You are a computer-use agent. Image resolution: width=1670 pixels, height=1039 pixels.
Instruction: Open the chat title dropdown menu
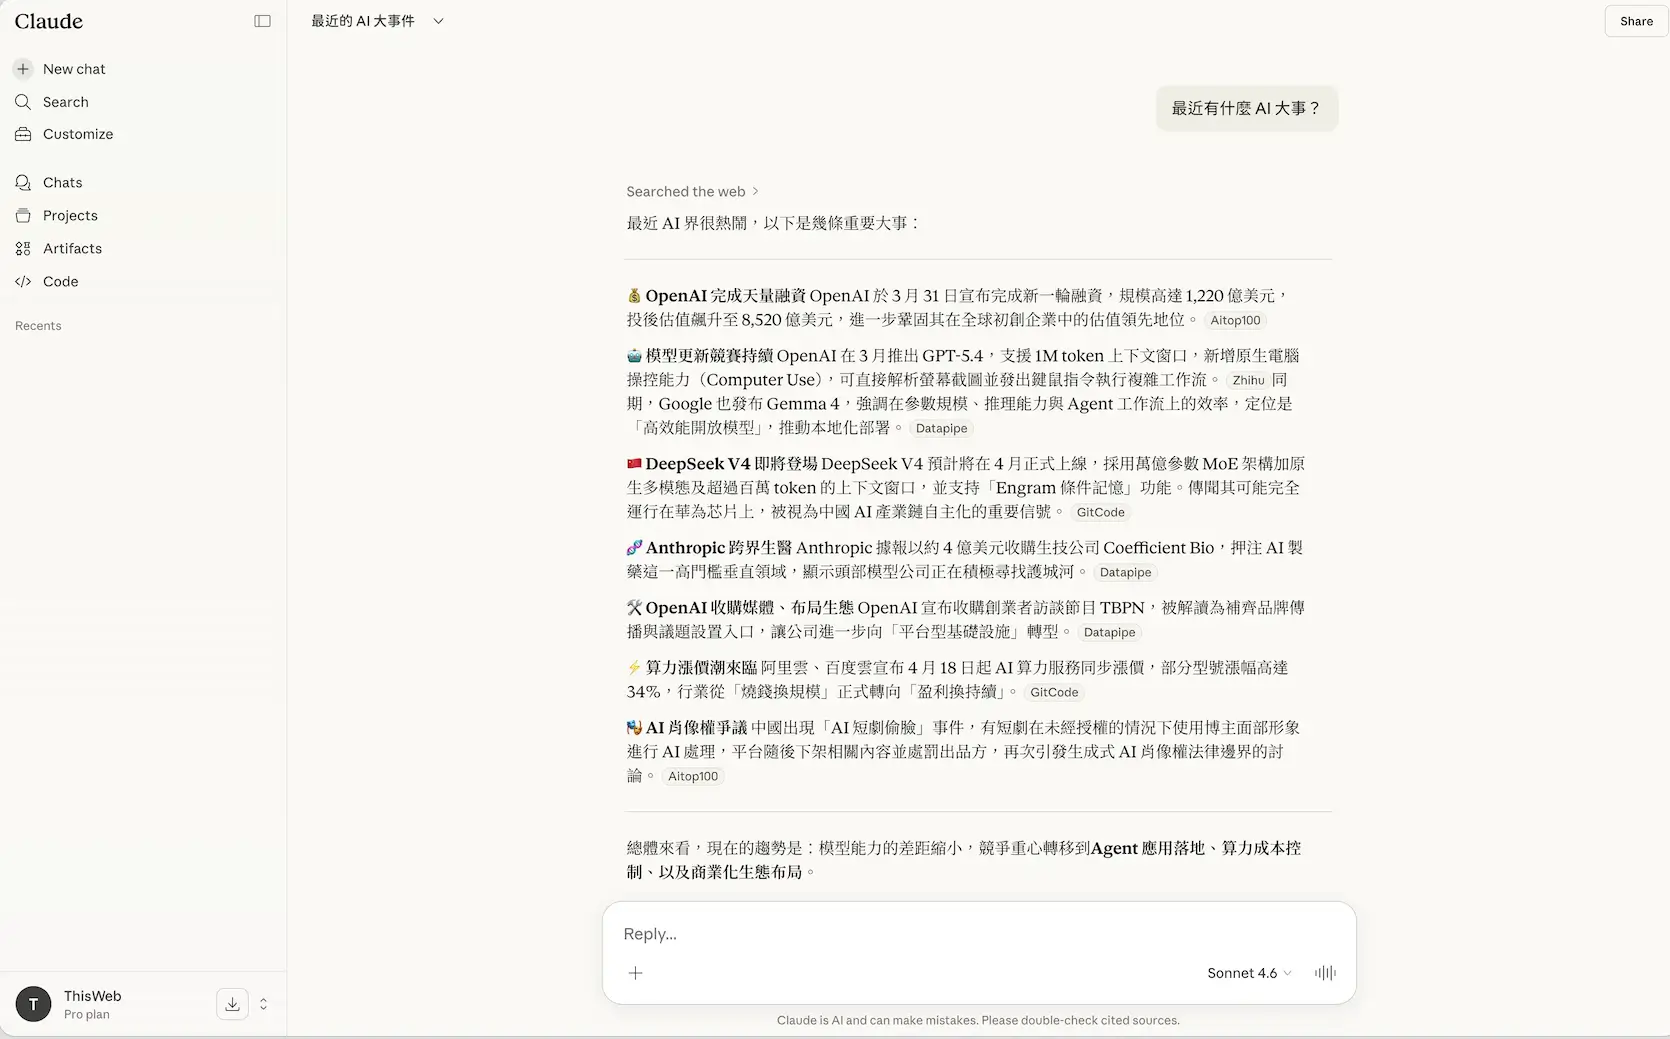(438, 21)
